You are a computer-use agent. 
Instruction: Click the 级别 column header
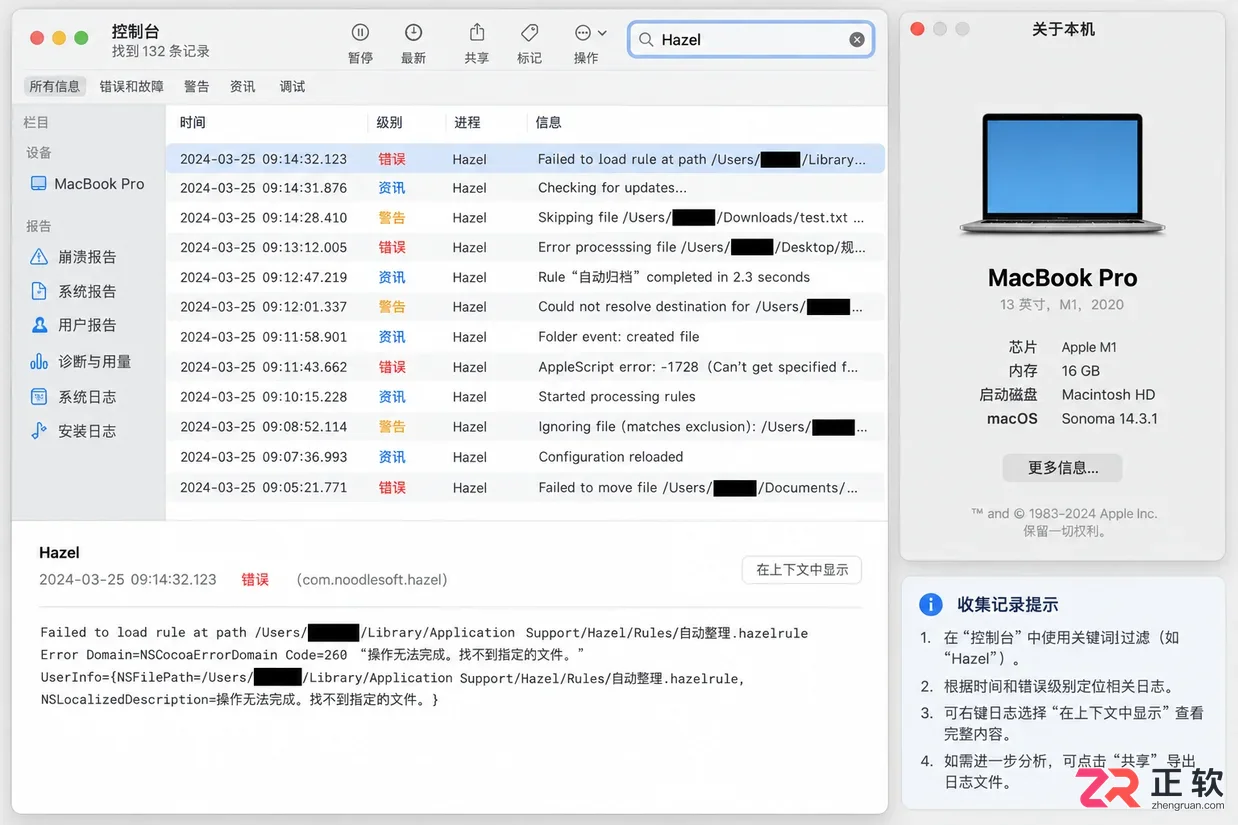click(390, 122)
